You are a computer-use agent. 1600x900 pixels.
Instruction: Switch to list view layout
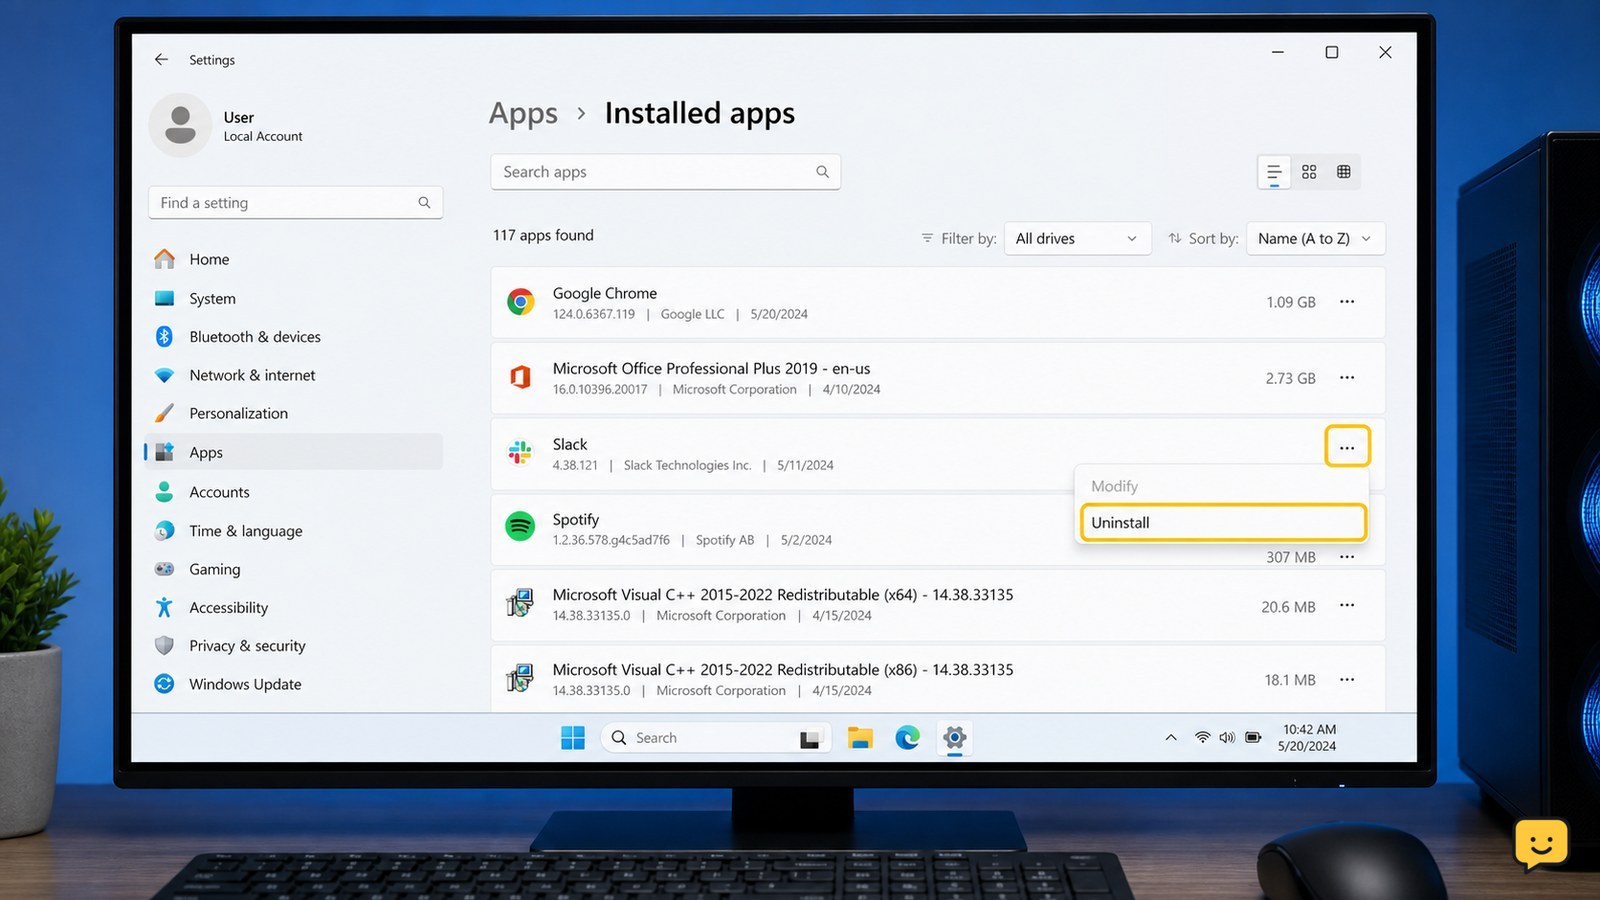[1274, 172]
